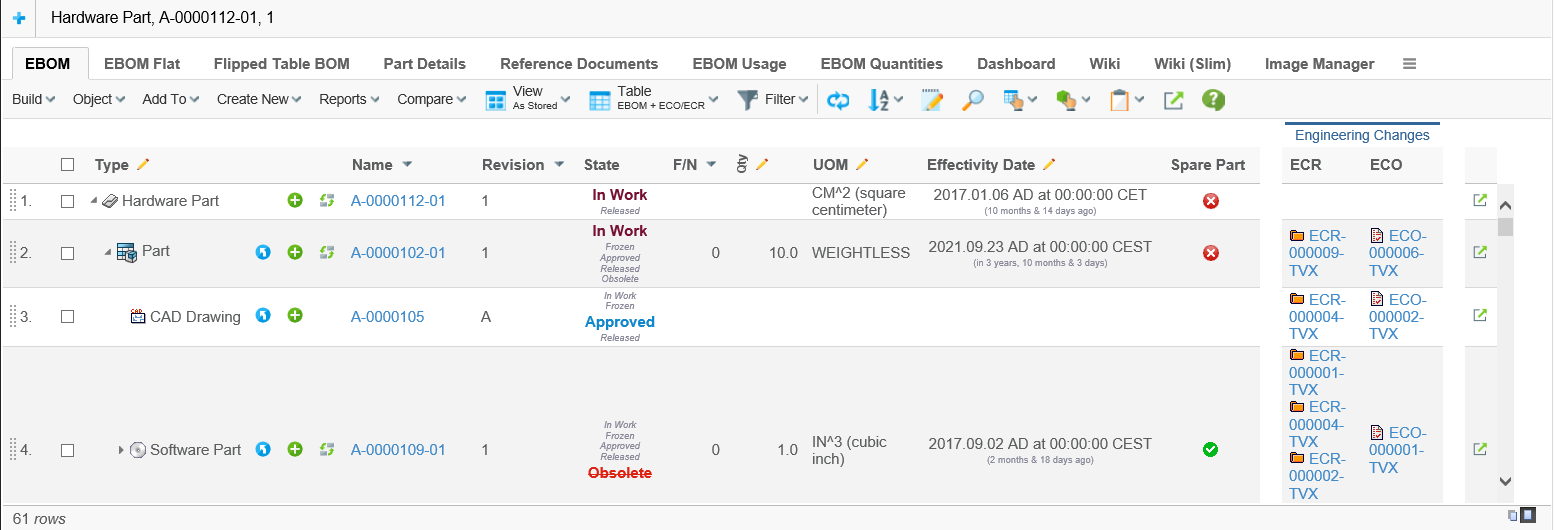Open the ECO-000006-TVX link

click(x=1397, y=253)
